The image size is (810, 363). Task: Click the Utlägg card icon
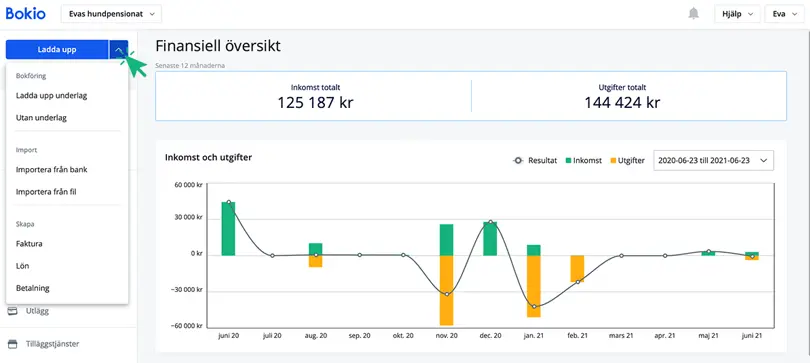[x=12, y=311]
